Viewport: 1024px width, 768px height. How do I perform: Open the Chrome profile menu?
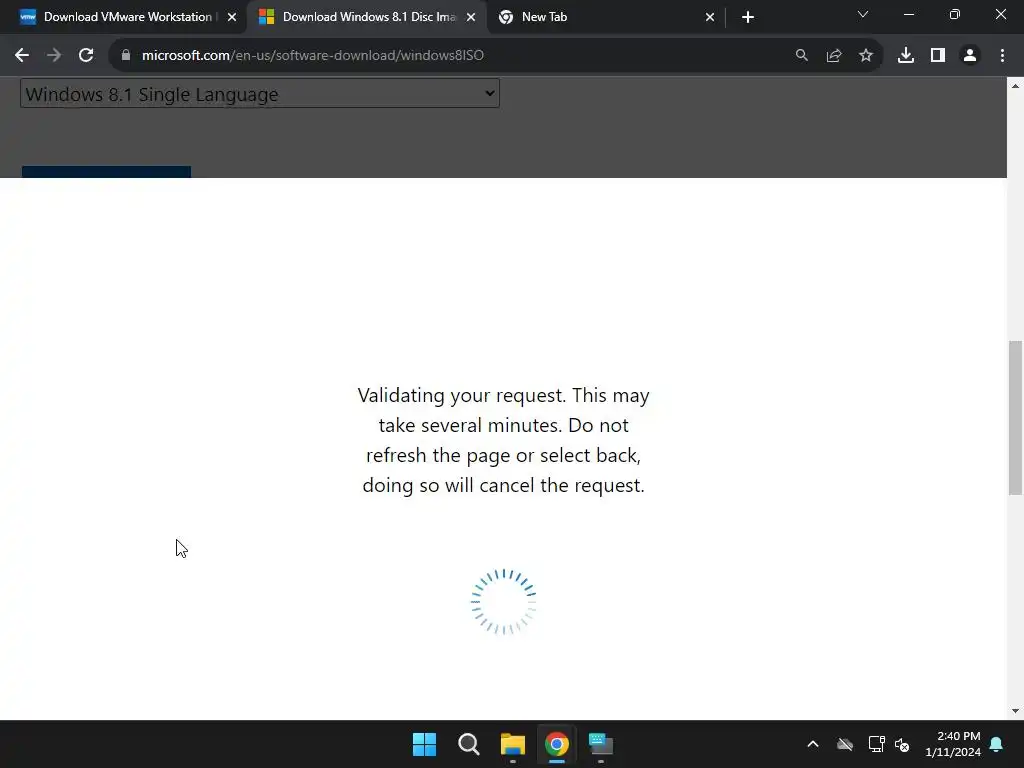970,56
